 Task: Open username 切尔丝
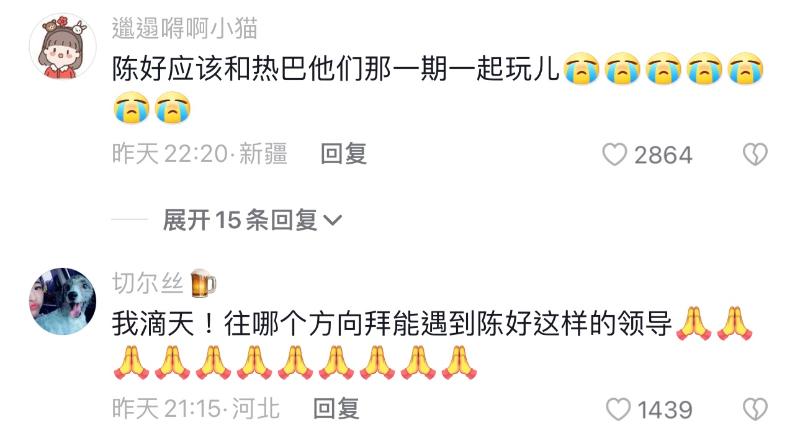[148, 283]
